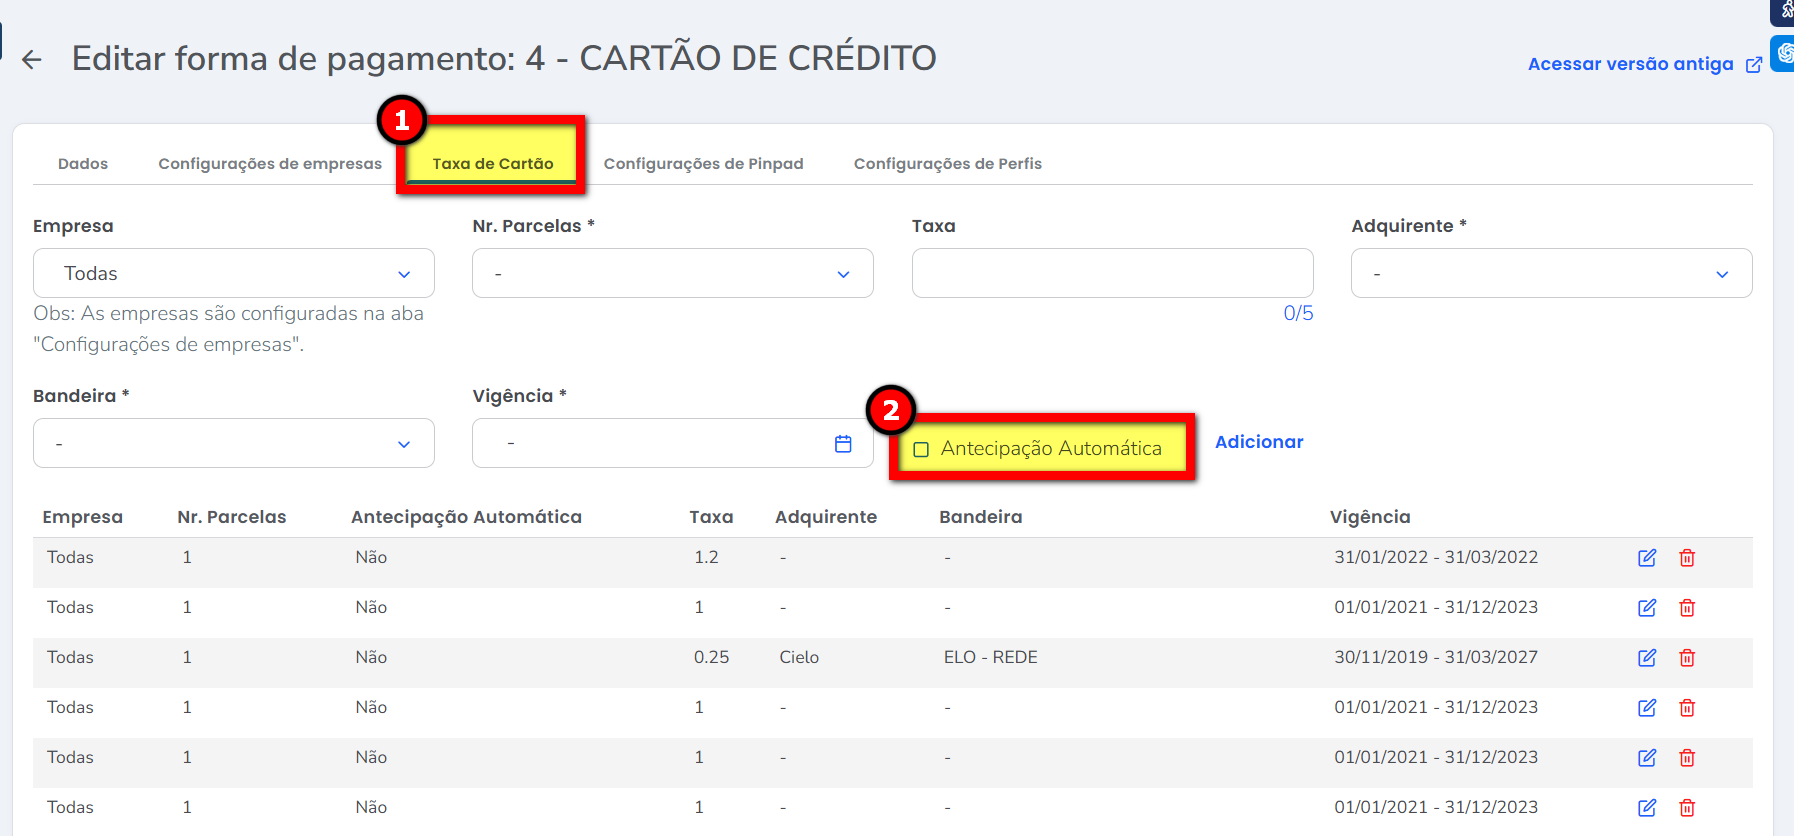
Task: Expand the Bandeira dropdown
Action: coord(233,444)
